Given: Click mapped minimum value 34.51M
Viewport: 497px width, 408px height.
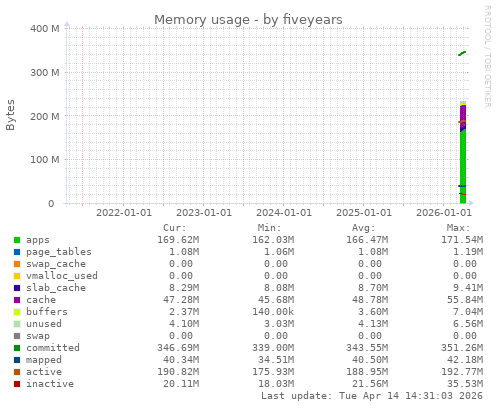Looking at the screenshot, I should click(276, 360).
